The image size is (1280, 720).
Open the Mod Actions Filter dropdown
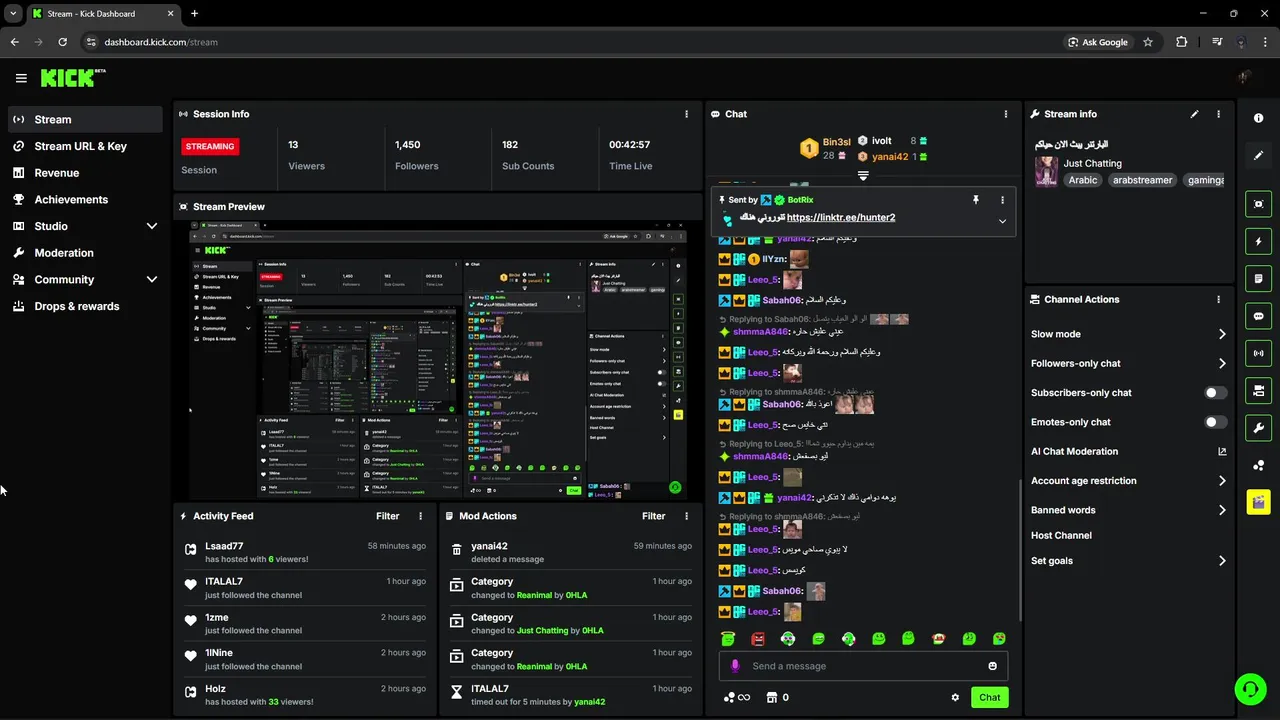pos(654,516)
